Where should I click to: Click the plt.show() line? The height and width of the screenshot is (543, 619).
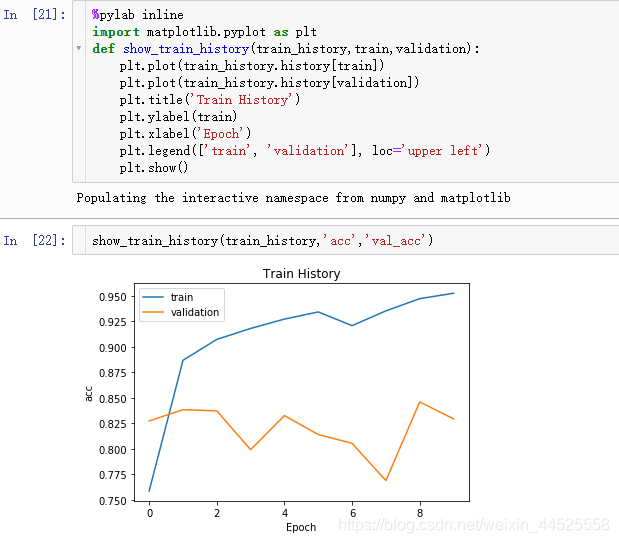tap(154, 168)
